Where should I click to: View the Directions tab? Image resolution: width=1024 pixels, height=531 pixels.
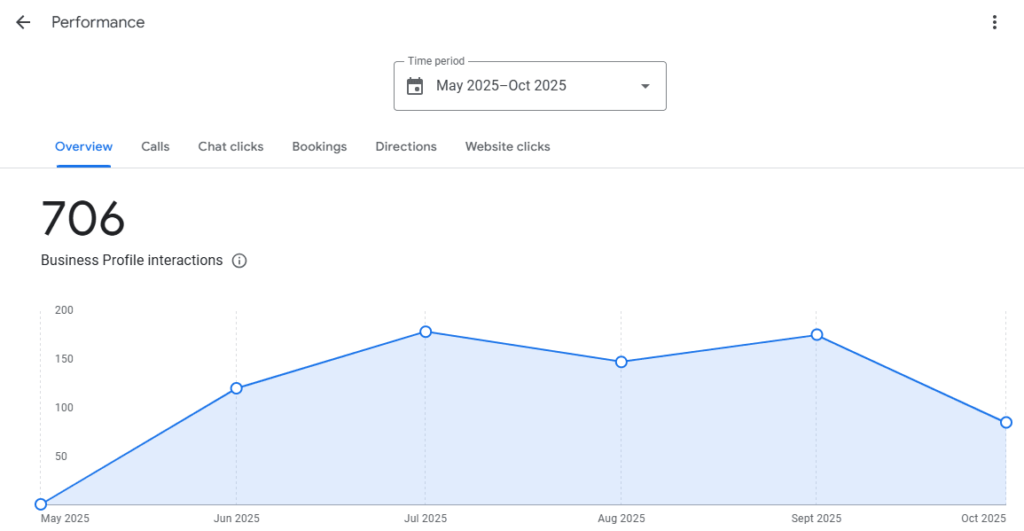pyautogui.click(x=406, y=147)
